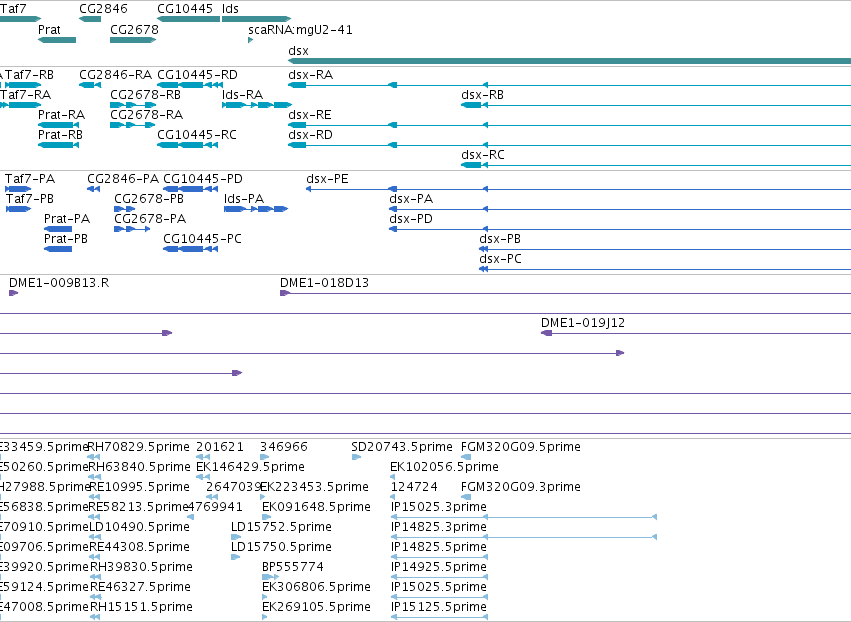Select protein Prat-PB label
The width and height of the screenshot is (851, 622).
click(66, 239)
